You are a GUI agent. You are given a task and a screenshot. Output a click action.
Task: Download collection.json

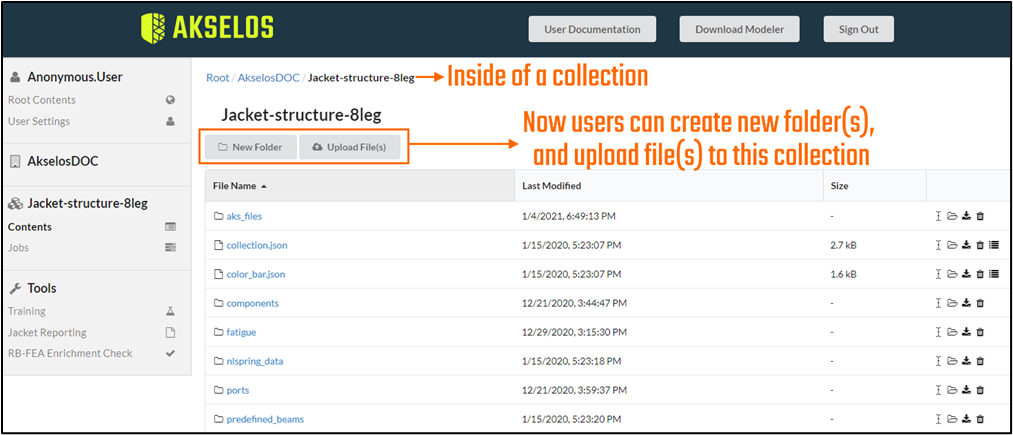(x=966, y=245)
